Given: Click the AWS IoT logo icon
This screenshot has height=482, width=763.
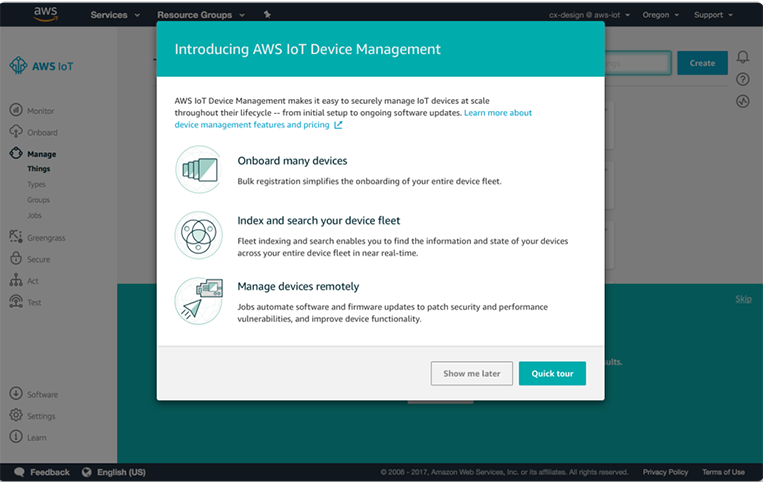Looking at the screenshot, I should coord(18,66).
